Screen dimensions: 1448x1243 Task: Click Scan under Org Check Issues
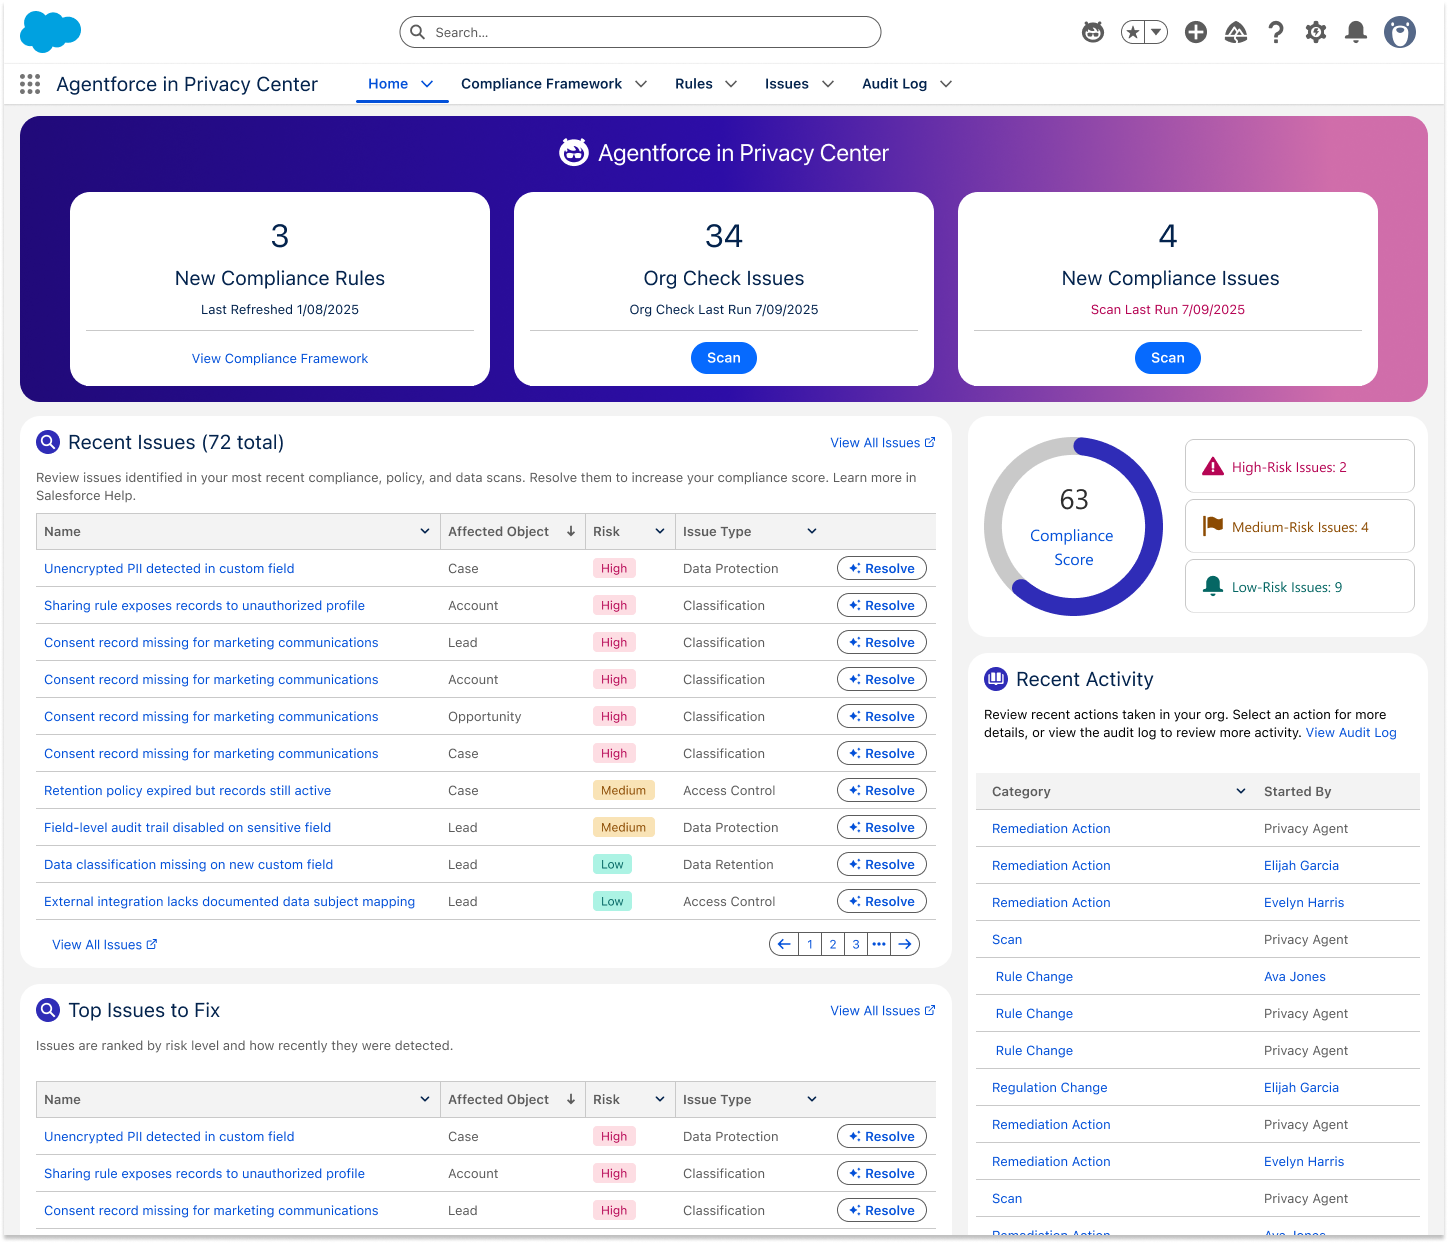point(724,358)
